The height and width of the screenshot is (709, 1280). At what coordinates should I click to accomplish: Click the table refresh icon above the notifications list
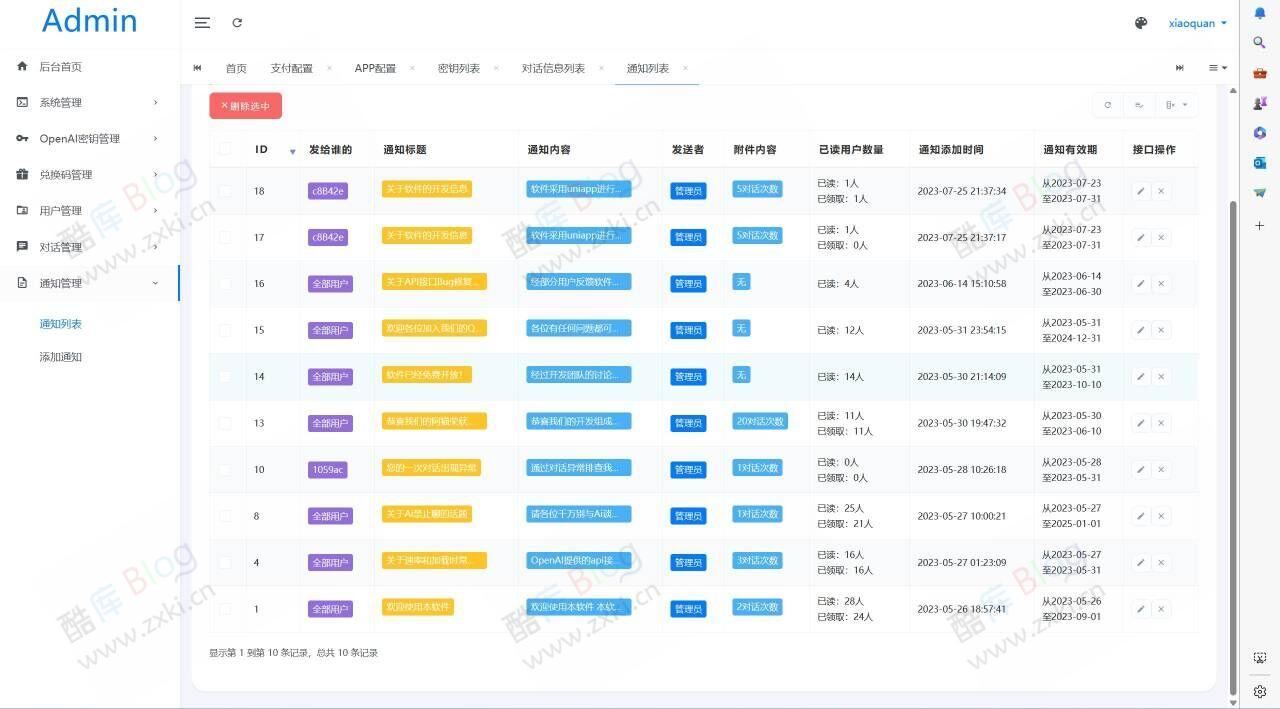[1107, 104]
